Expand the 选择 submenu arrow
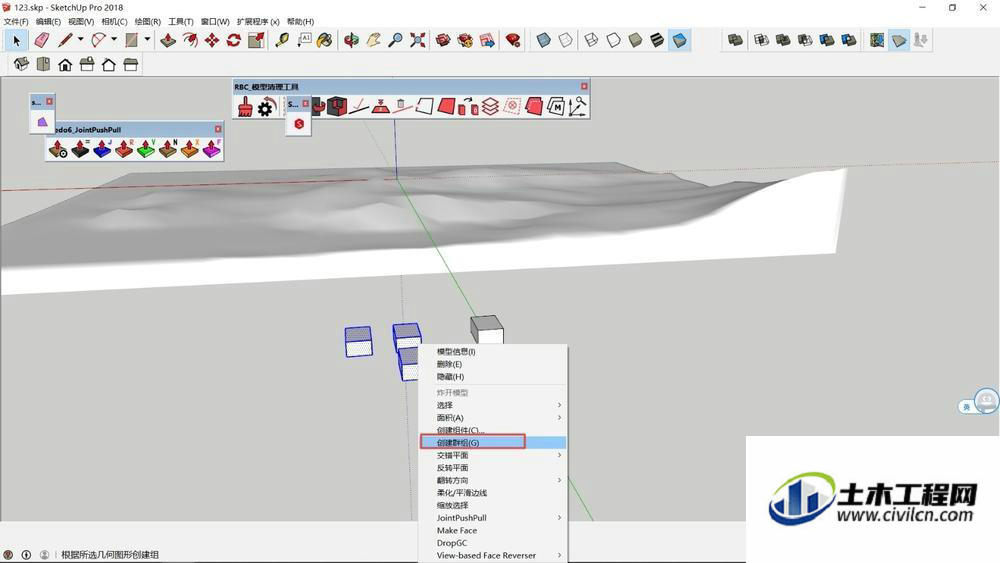 click(x=559, y=405)
